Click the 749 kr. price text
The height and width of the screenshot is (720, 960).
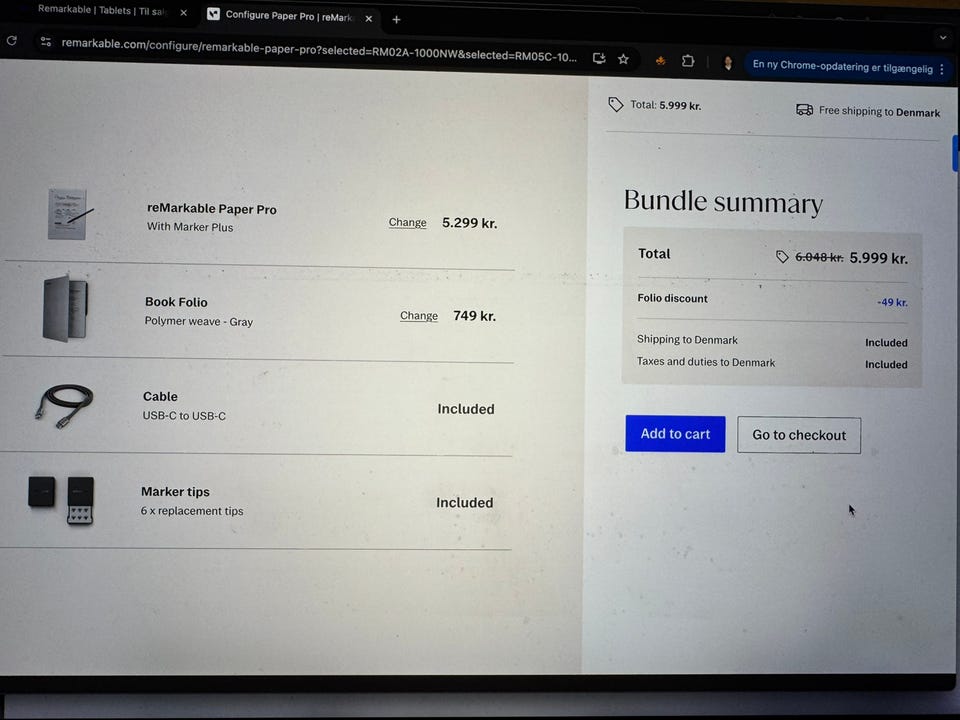(x=474, y=316)
